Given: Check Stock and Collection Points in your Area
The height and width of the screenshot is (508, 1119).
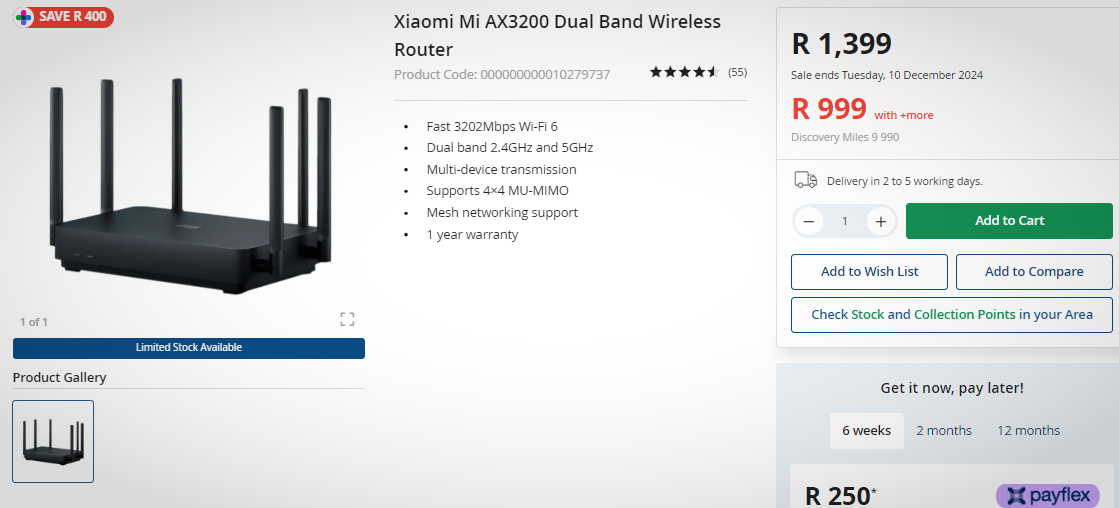Looking at the screenshot, I should [951, 314].
